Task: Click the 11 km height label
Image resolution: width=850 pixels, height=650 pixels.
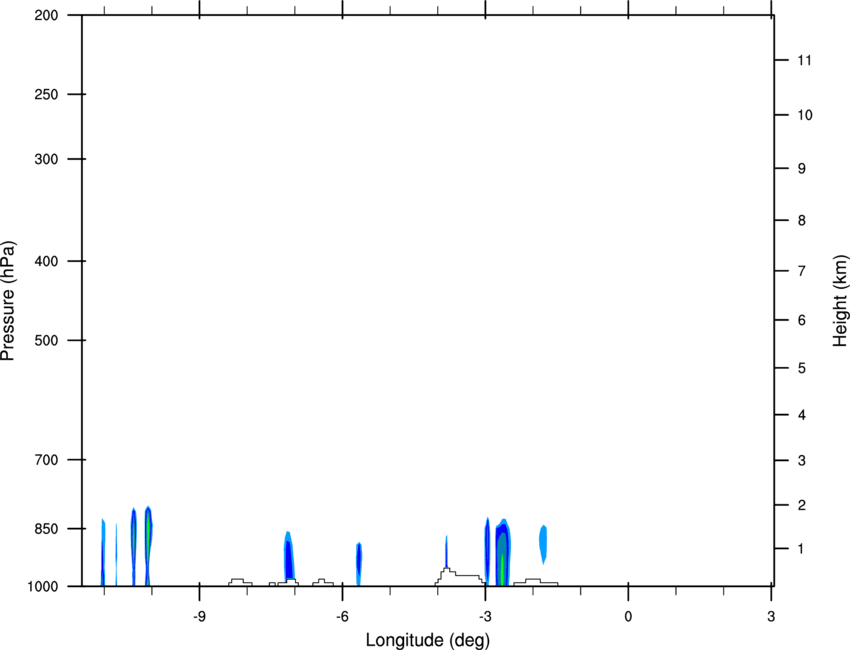Action: [x=805, y=60]
